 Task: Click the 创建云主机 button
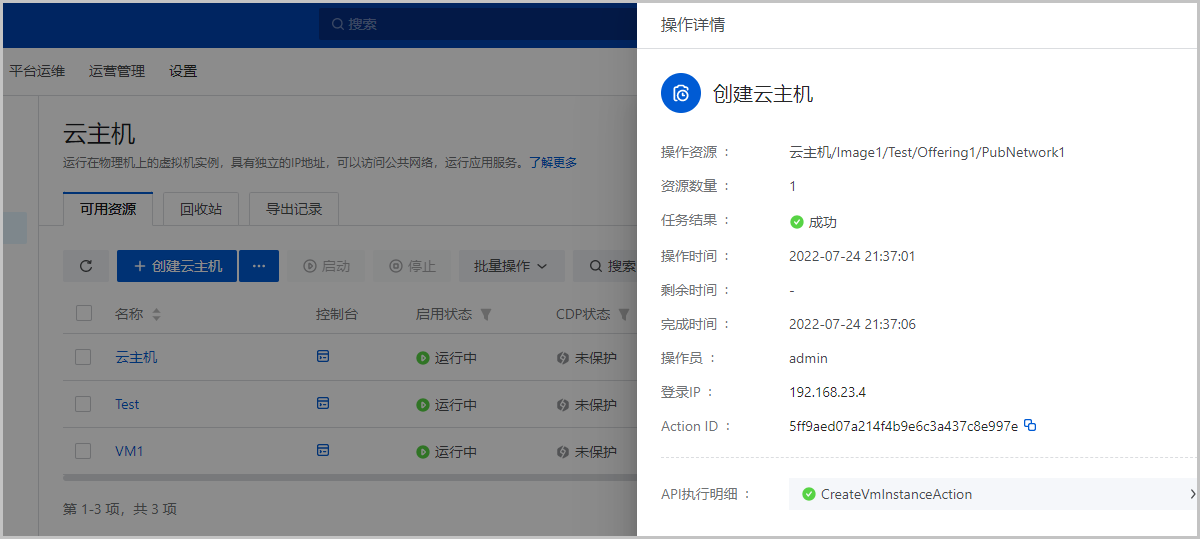point(177,266)
